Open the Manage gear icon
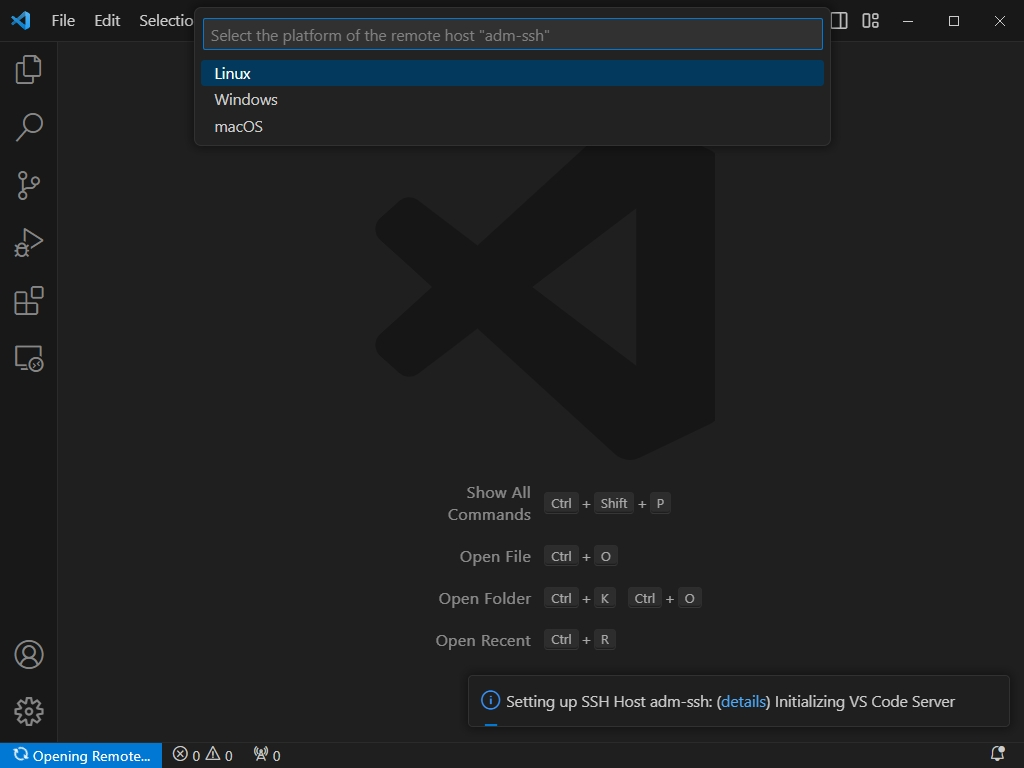 point(29,711)
